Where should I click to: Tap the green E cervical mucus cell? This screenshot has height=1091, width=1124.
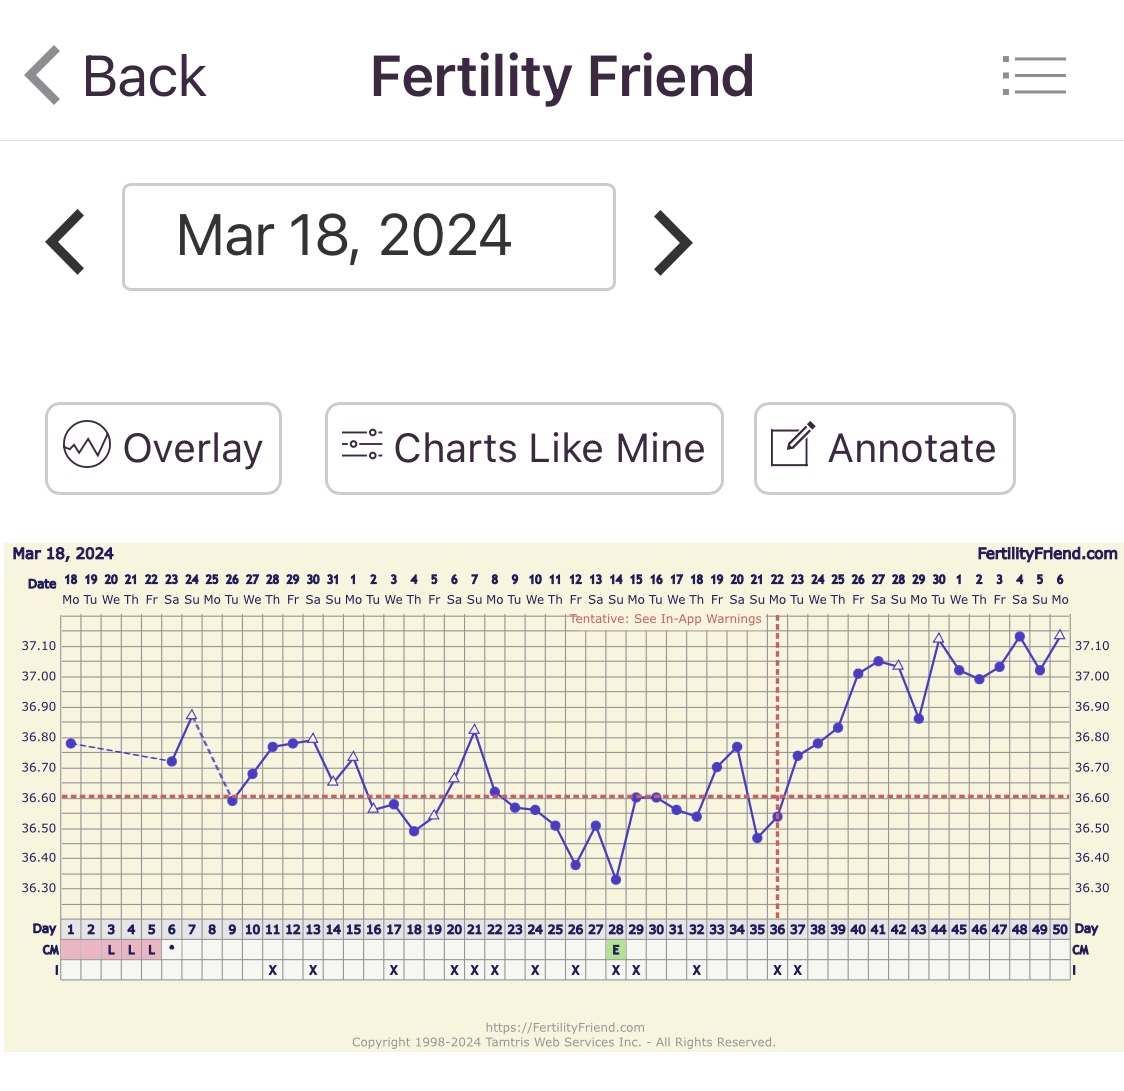[616, 950]
